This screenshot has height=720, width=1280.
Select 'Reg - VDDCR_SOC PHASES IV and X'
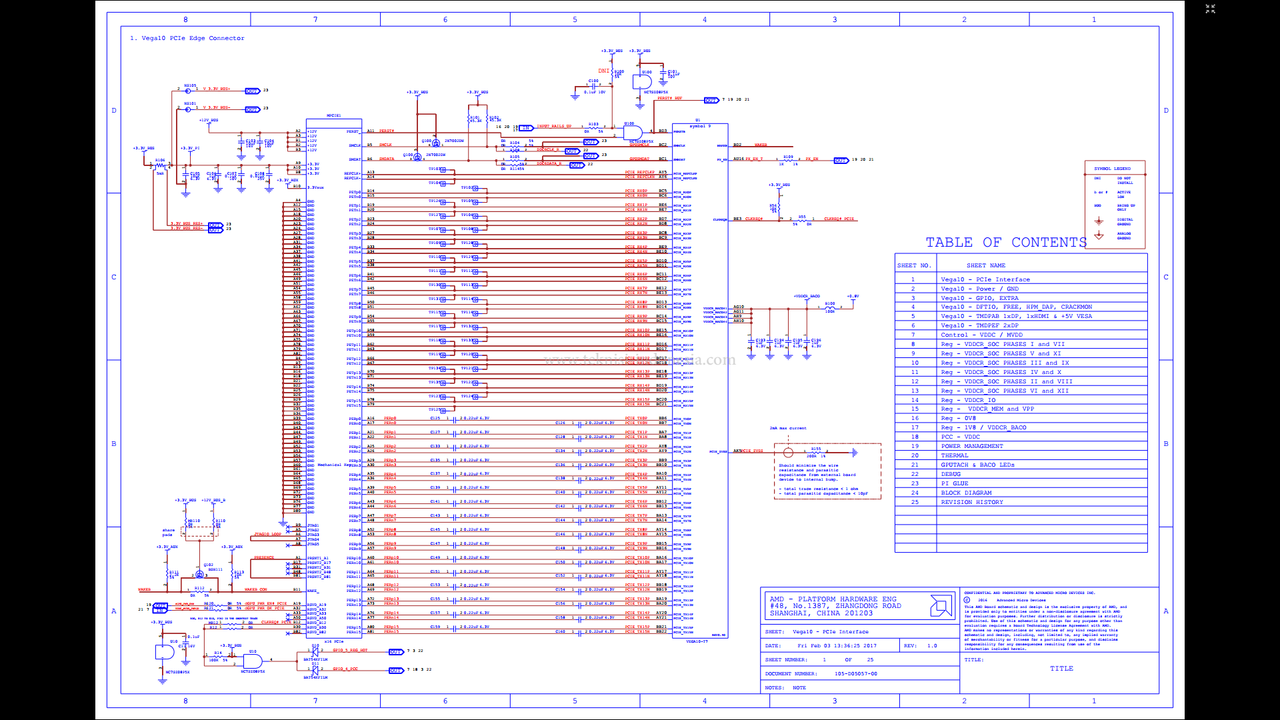[1021, 372]
